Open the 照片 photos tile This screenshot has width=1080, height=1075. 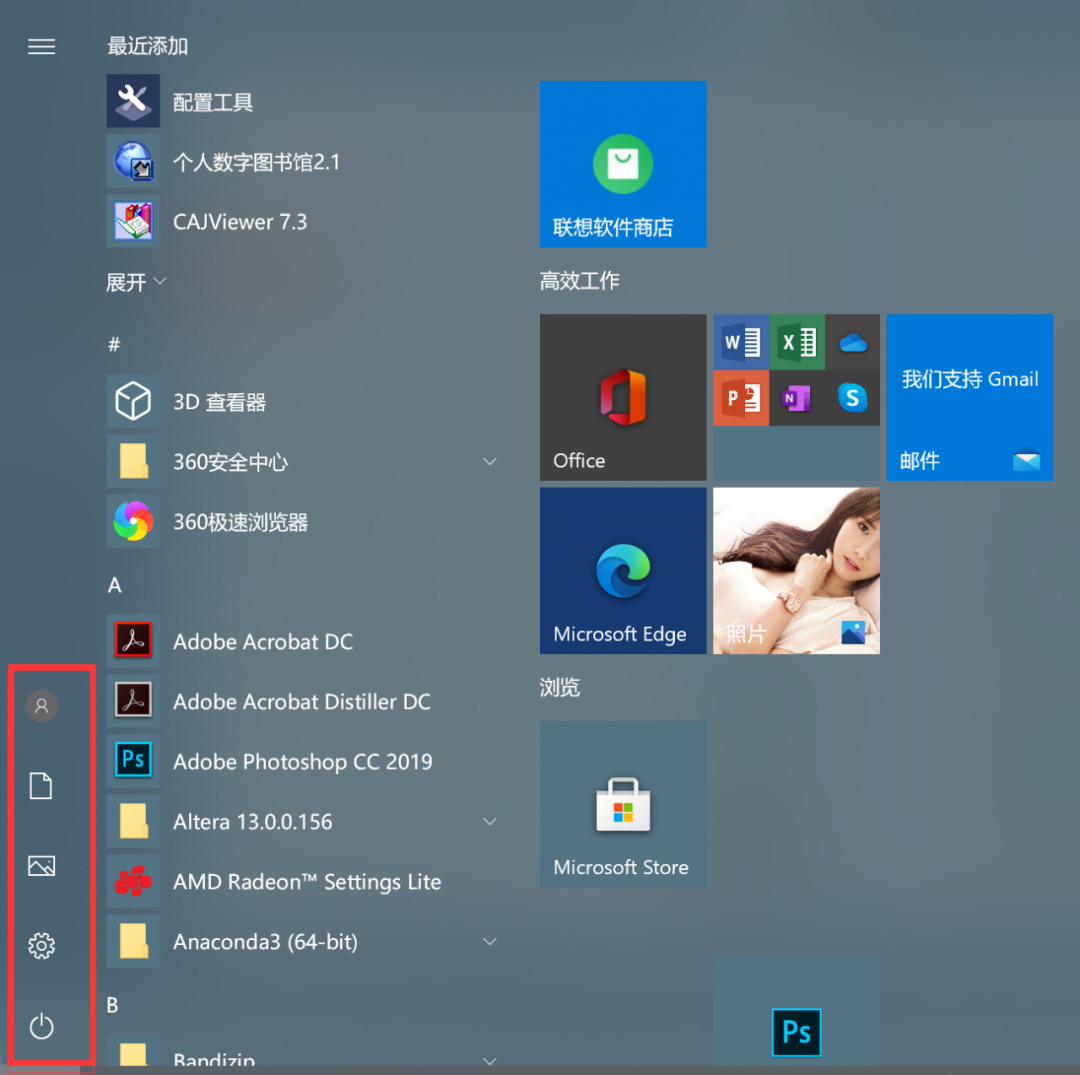[796, 571]
